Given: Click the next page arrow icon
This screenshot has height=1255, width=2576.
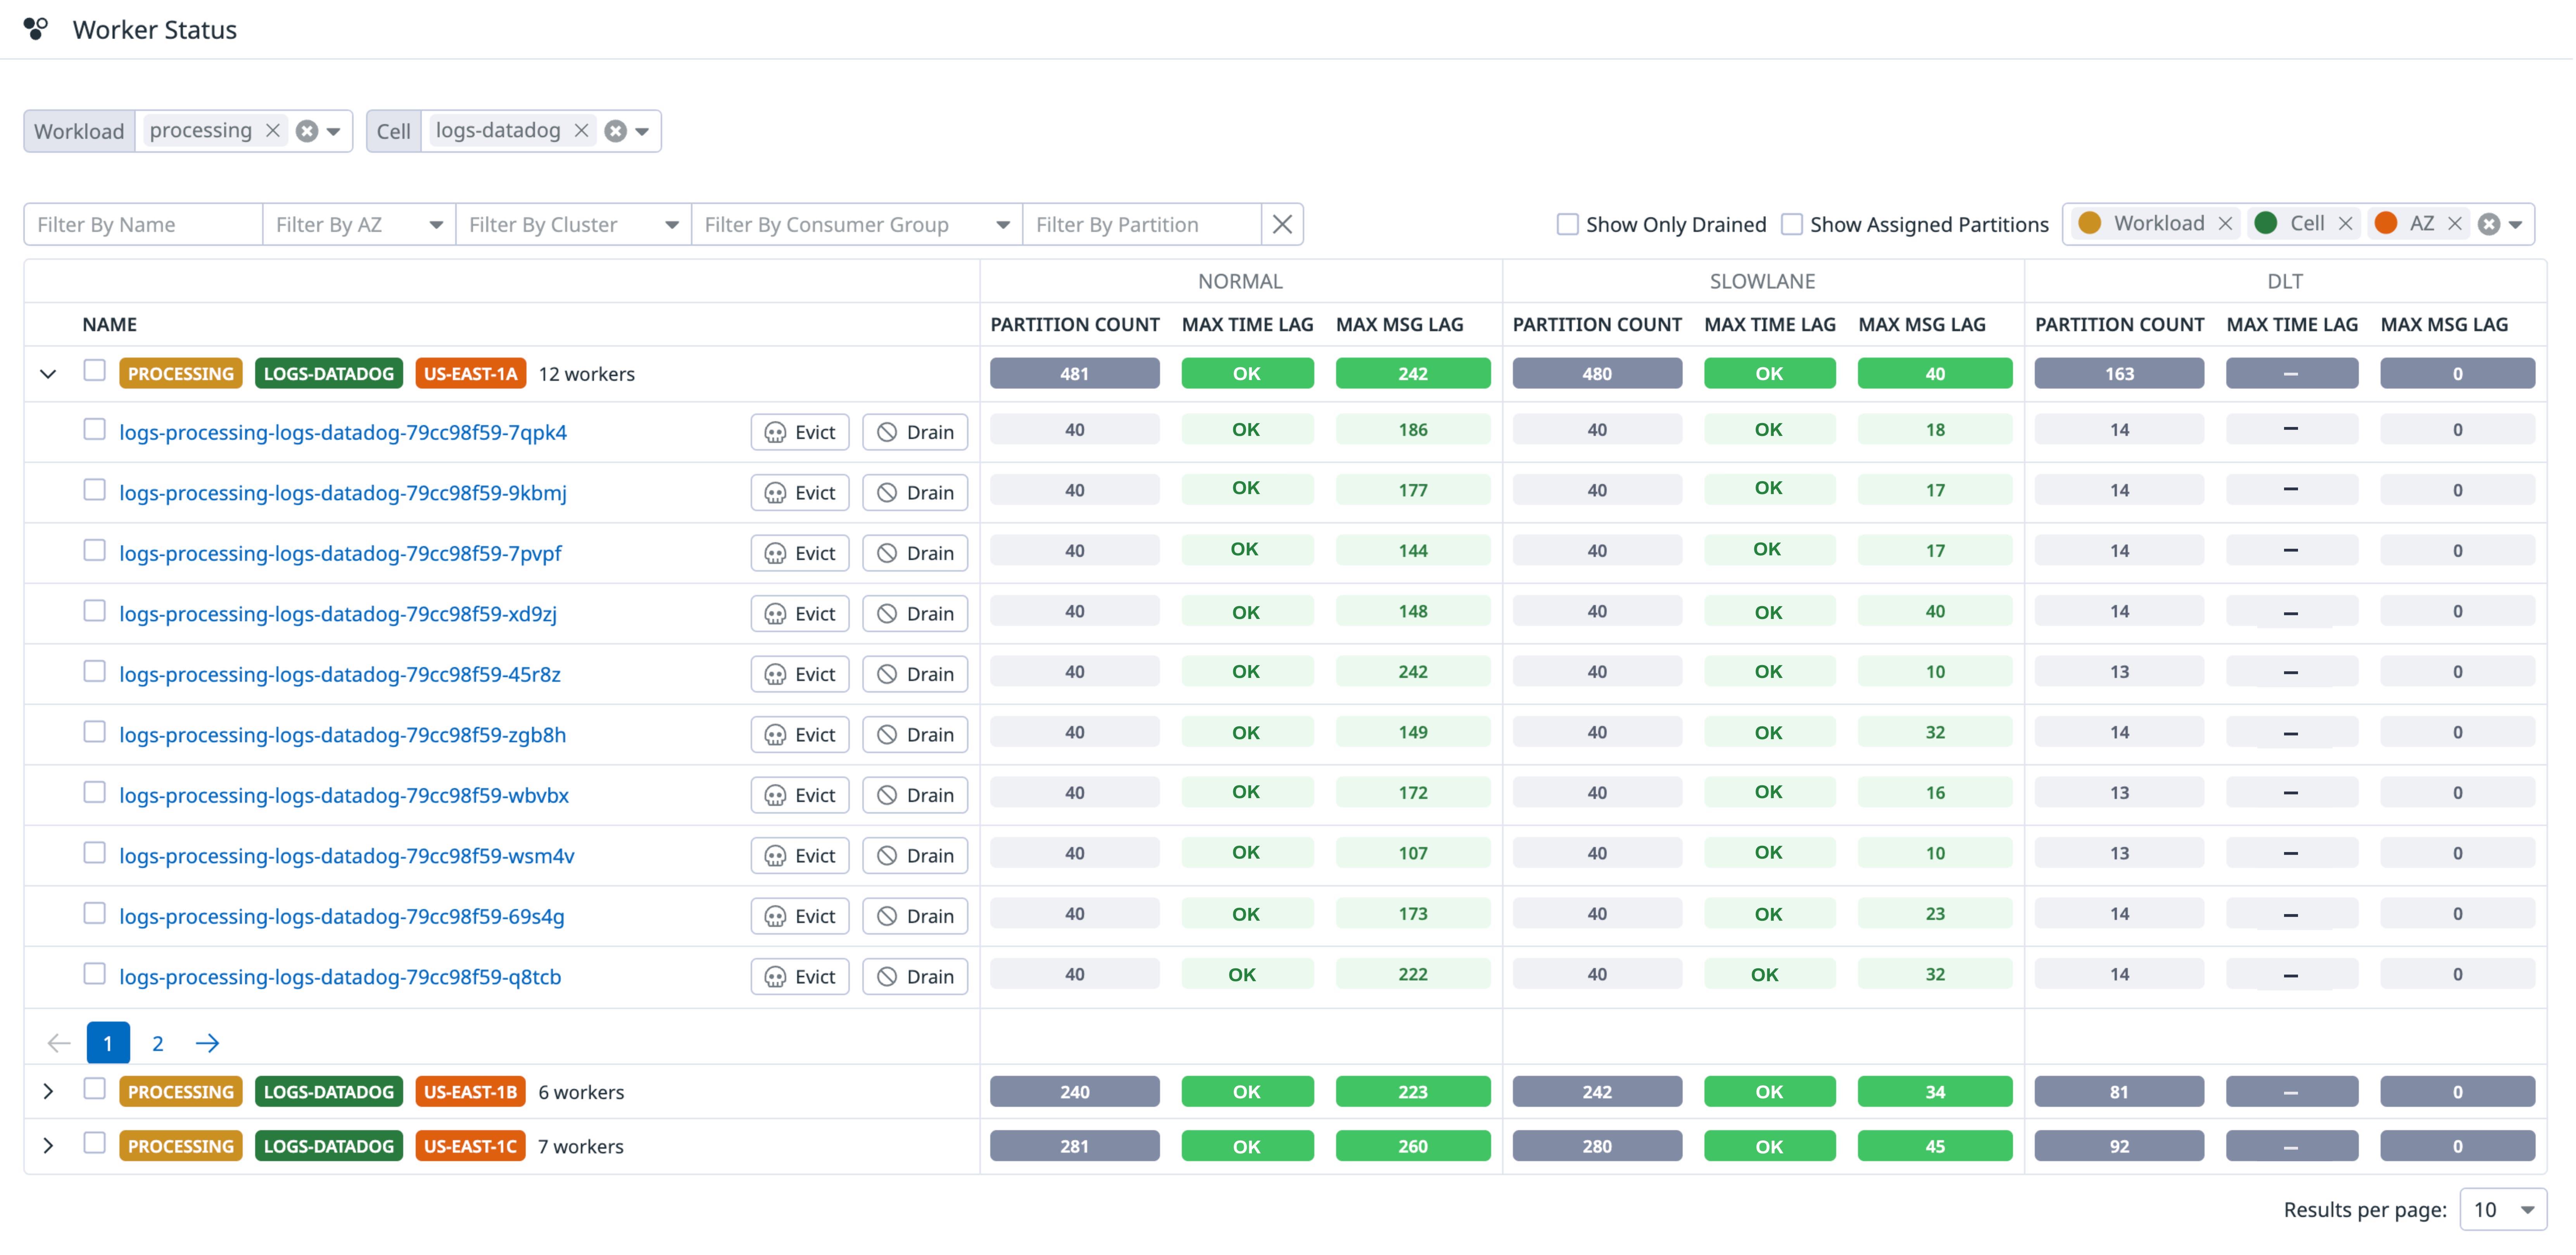Looking at the screenshot, I should click(x=207, y=1043).
